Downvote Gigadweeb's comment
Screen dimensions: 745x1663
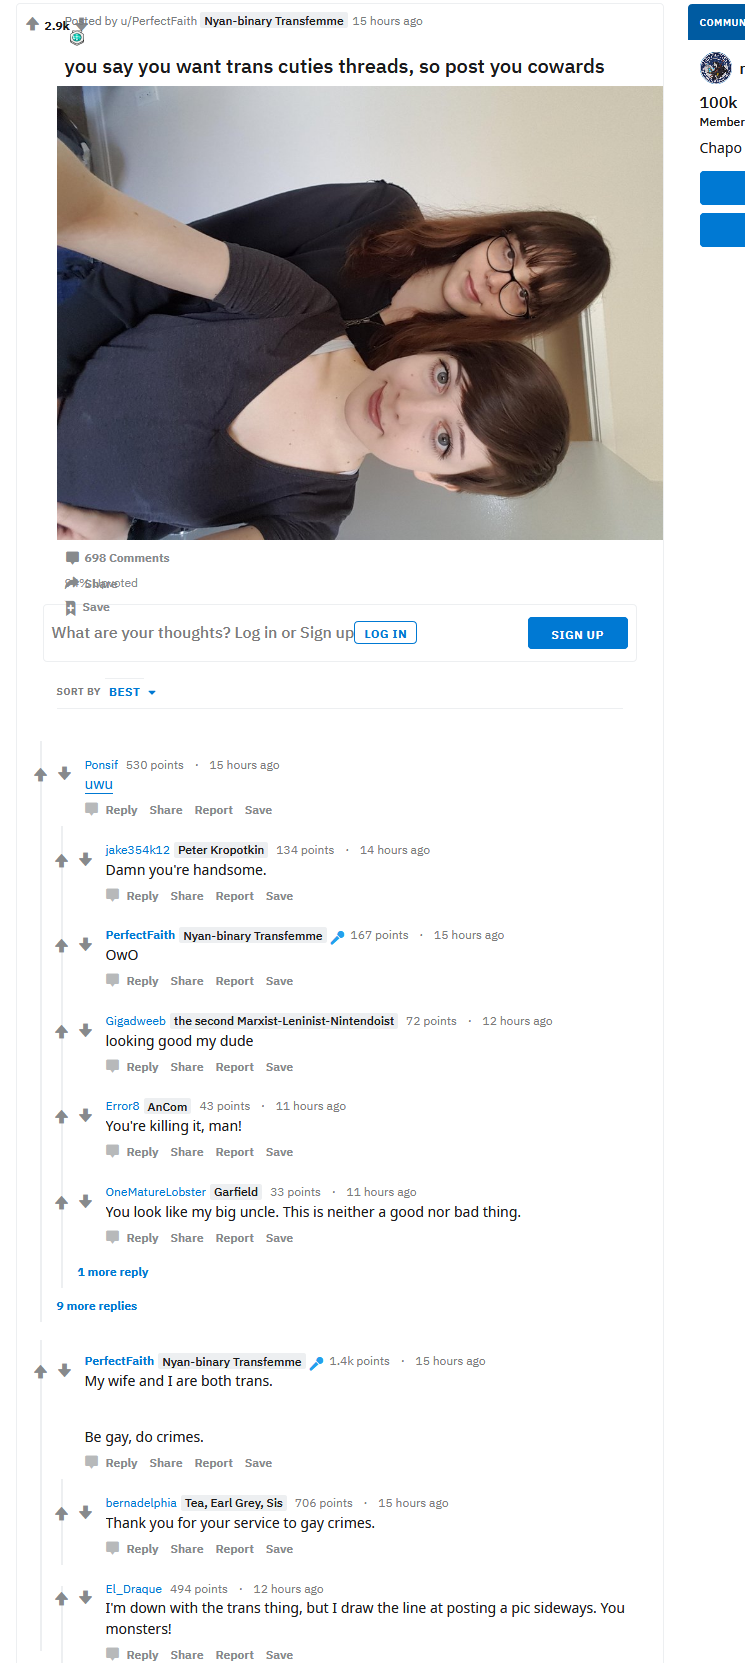click(x=85, y=1030)
